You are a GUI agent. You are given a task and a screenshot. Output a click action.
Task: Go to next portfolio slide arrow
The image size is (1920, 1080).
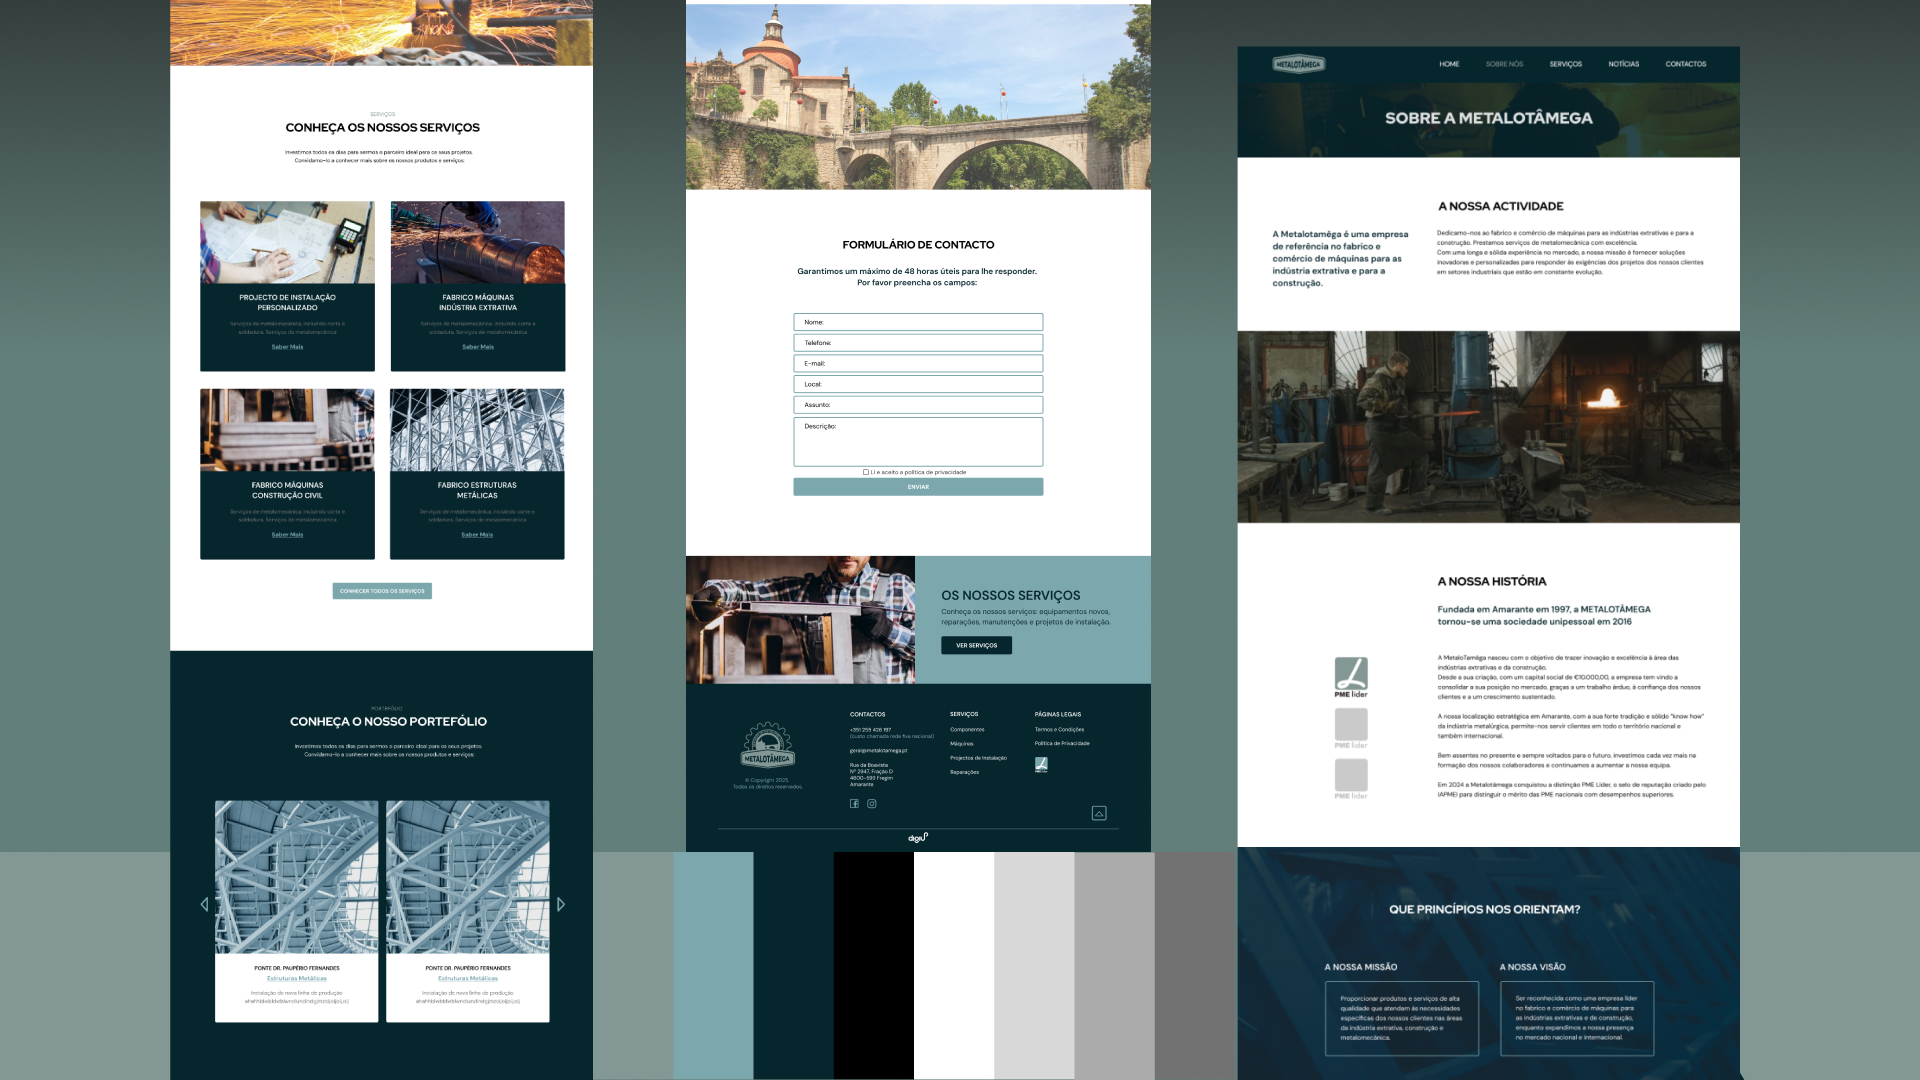561,904
